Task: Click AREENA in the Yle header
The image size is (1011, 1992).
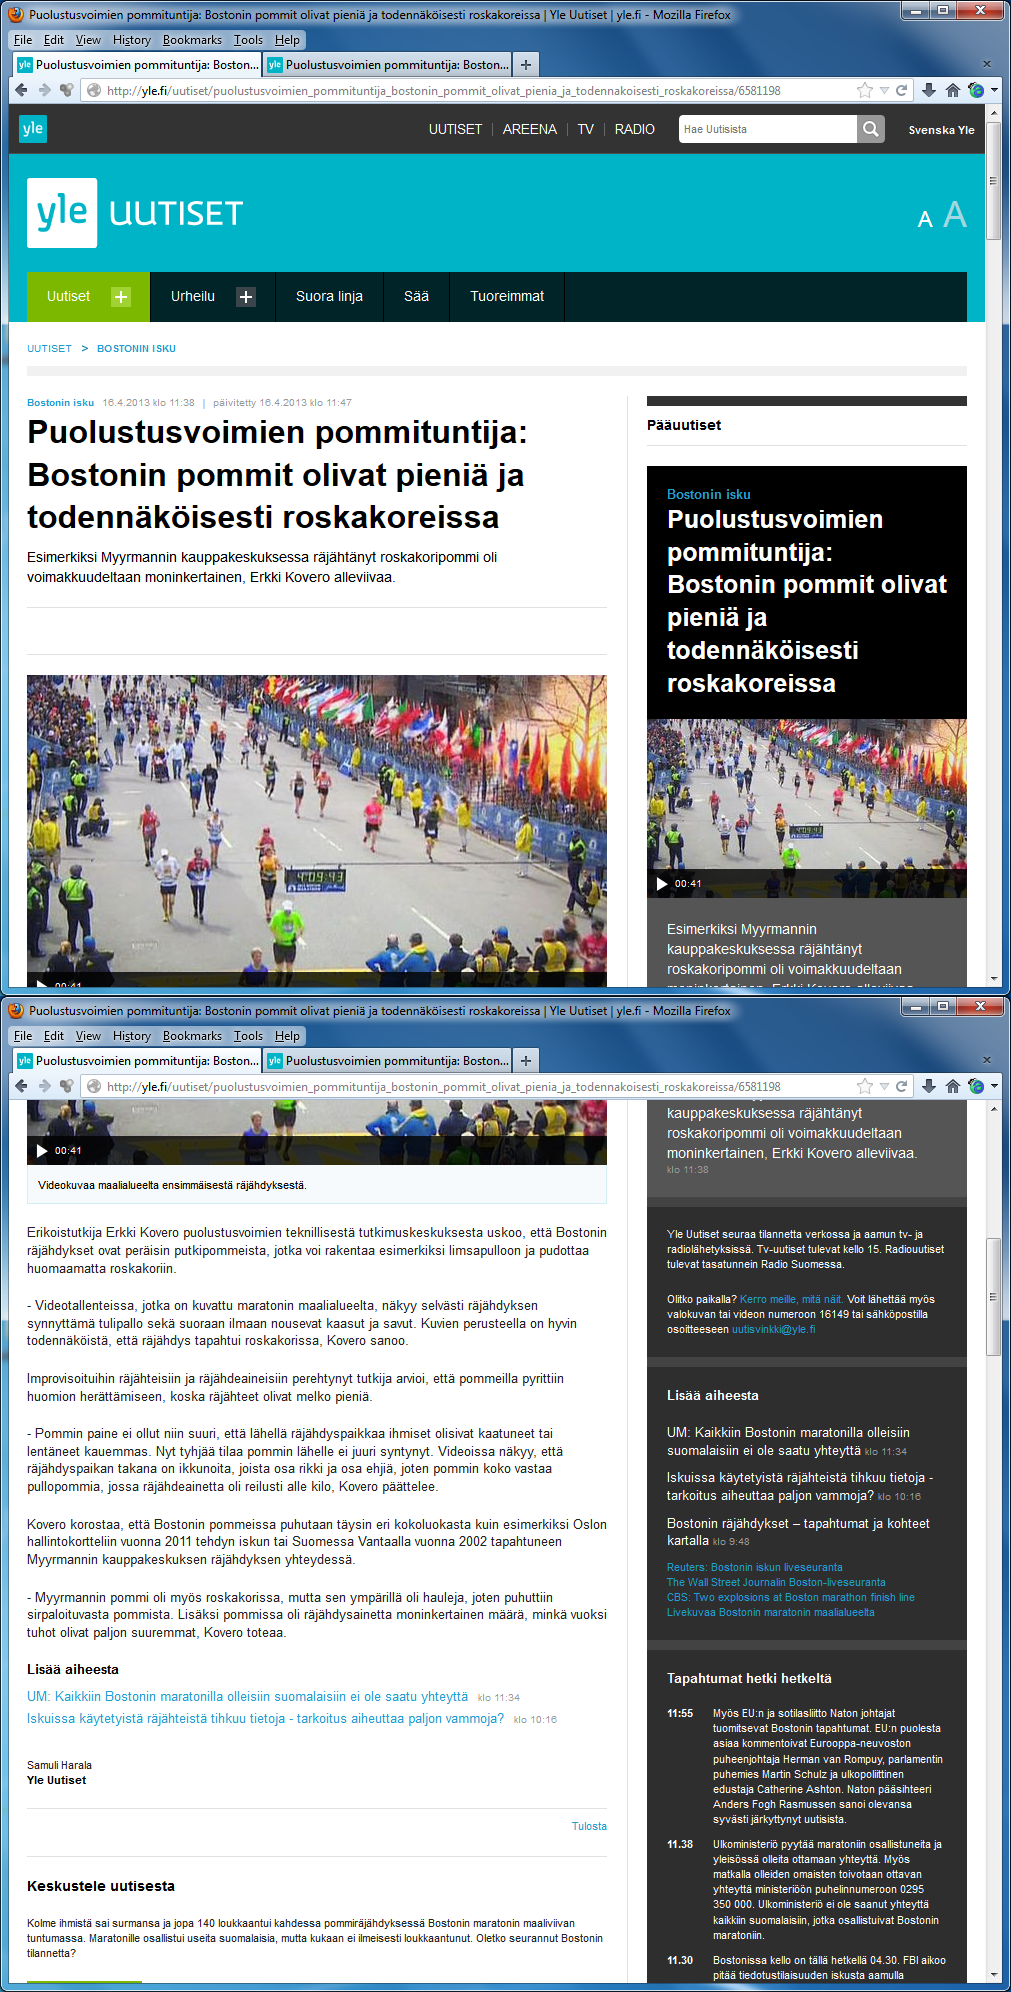Action: [530, 129]
